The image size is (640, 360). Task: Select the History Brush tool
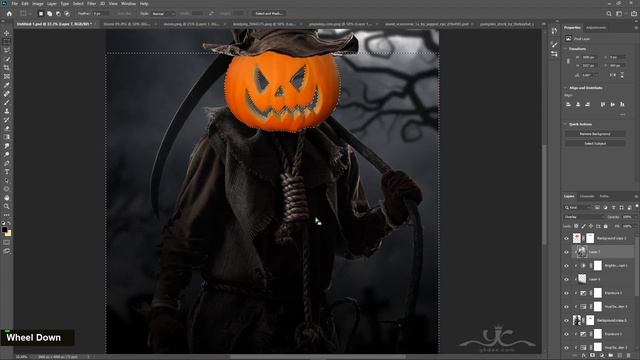click(x=7, y=120)
